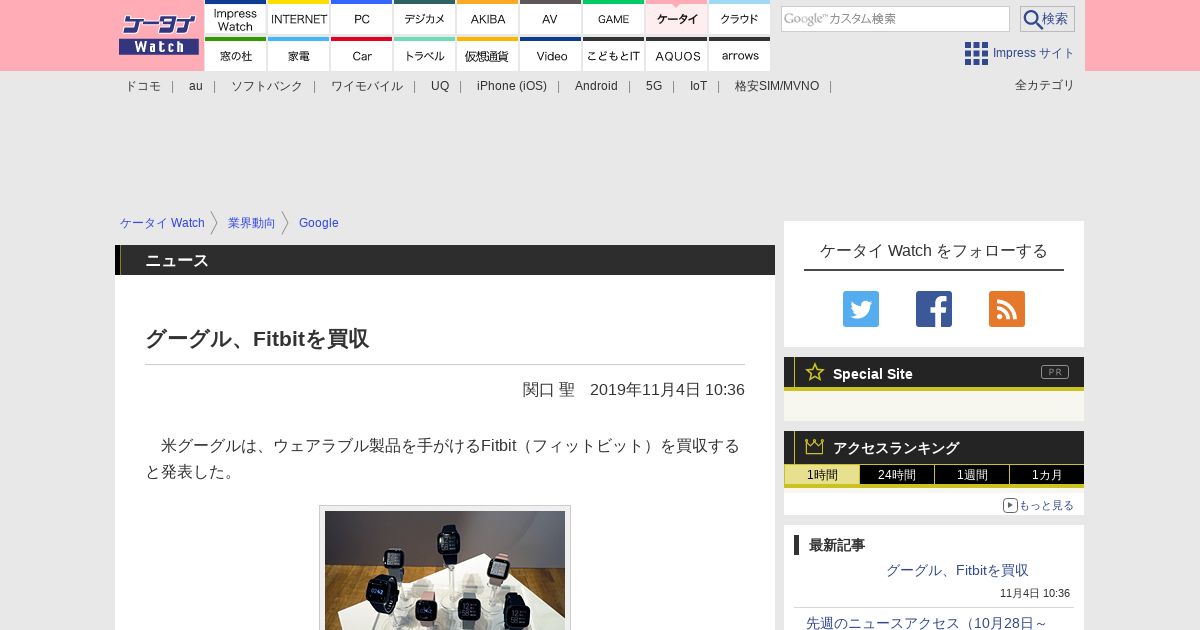This screenshot has width=1200, height=630.
Task: Open the GAME nav tab
Action: point(614,19)
